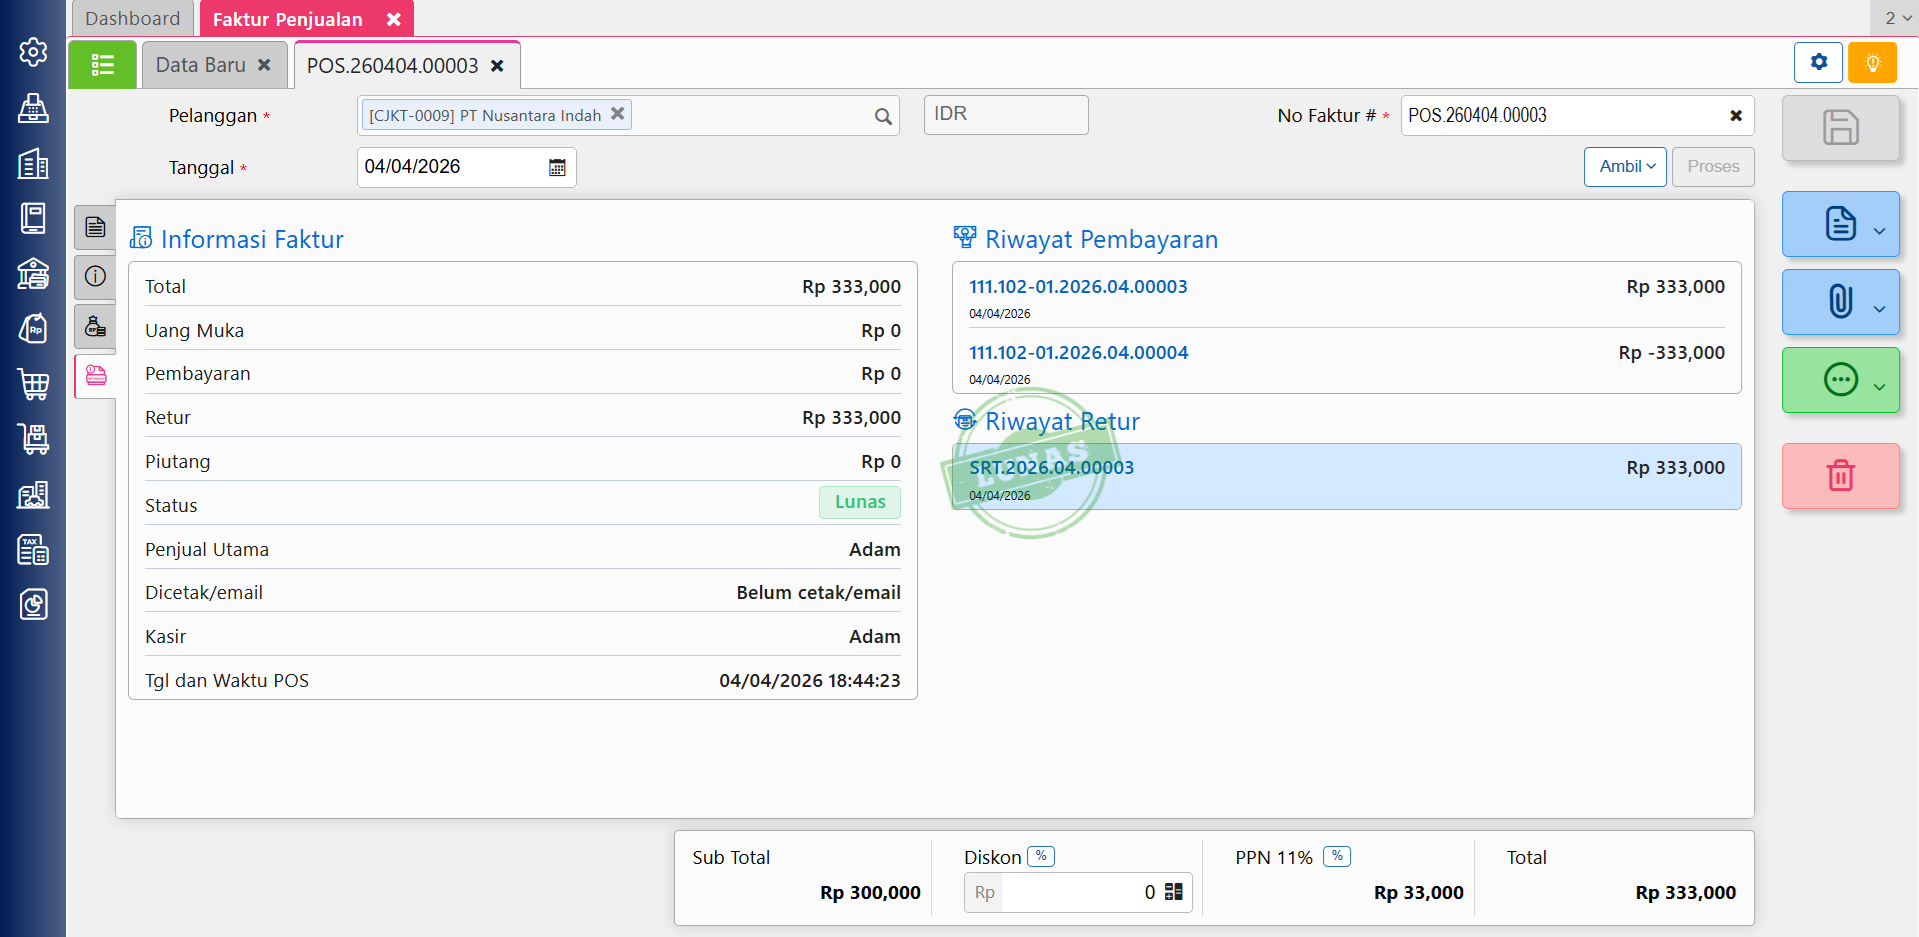The image size is (1919, 937).
Task: Remove PT Nusantara Indah customer tag
Action: (x=618, y=114)
